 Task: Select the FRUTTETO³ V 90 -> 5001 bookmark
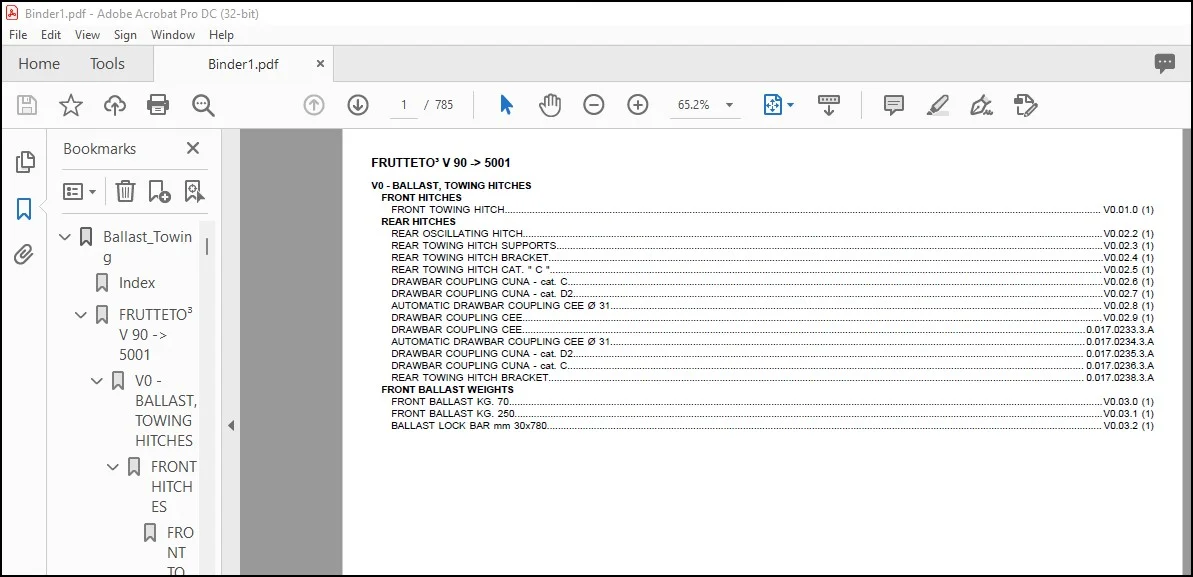(156, 334)
